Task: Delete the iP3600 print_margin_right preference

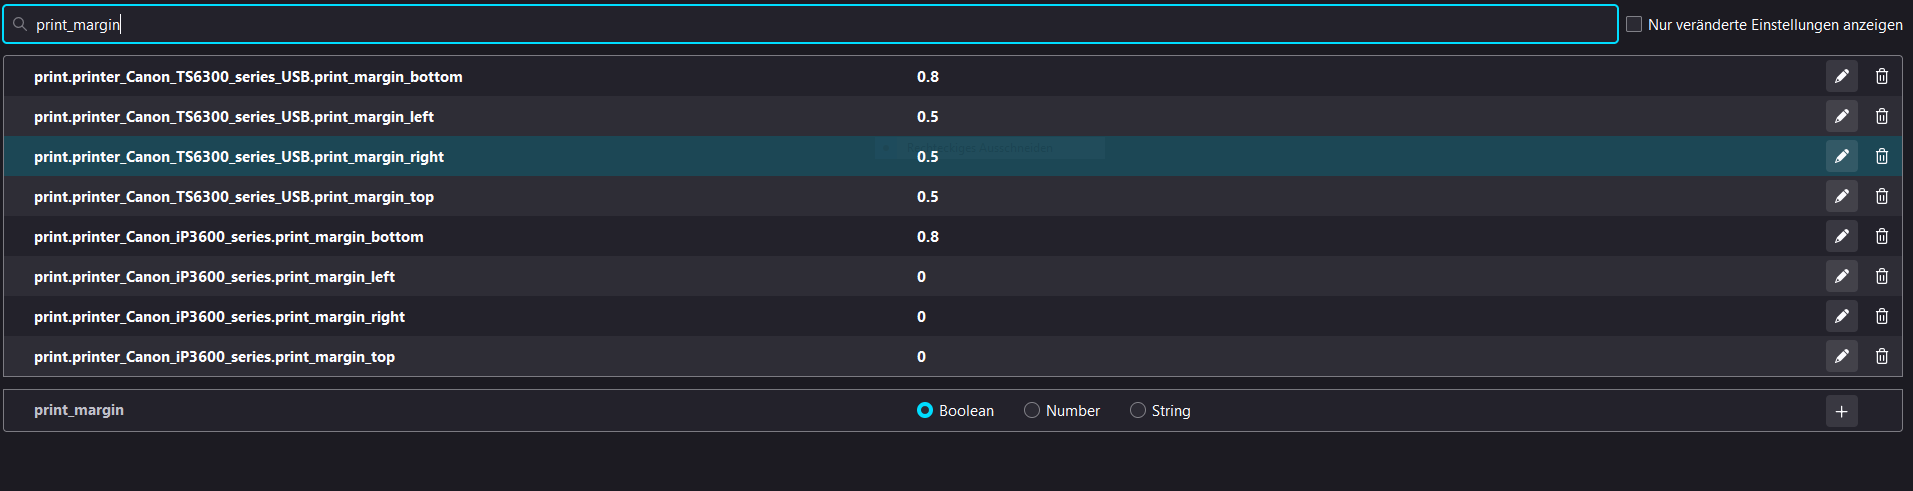Action: pos(1881,316)
